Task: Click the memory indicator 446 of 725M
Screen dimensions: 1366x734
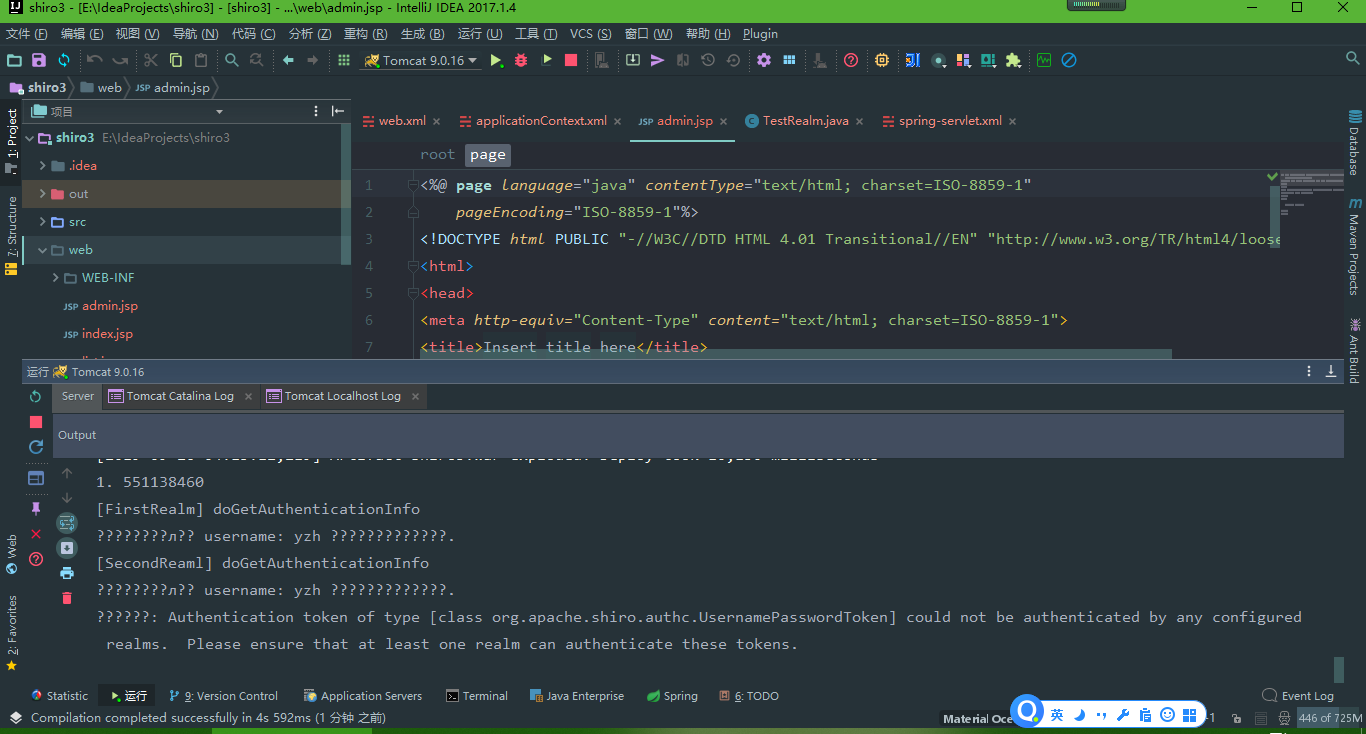Action: click(1329, 718)
